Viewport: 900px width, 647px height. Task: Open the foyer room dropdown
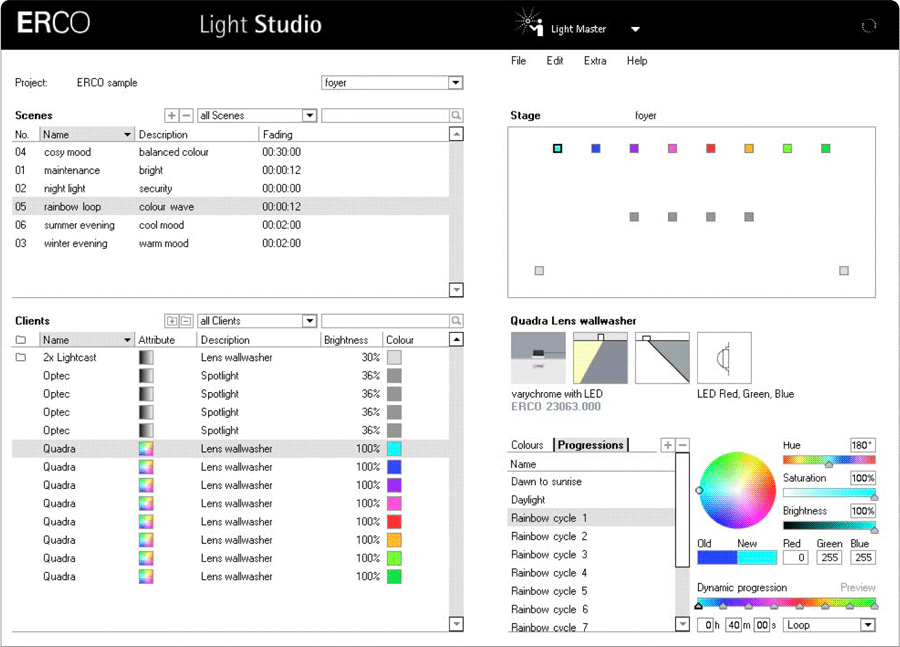(456, 83)
